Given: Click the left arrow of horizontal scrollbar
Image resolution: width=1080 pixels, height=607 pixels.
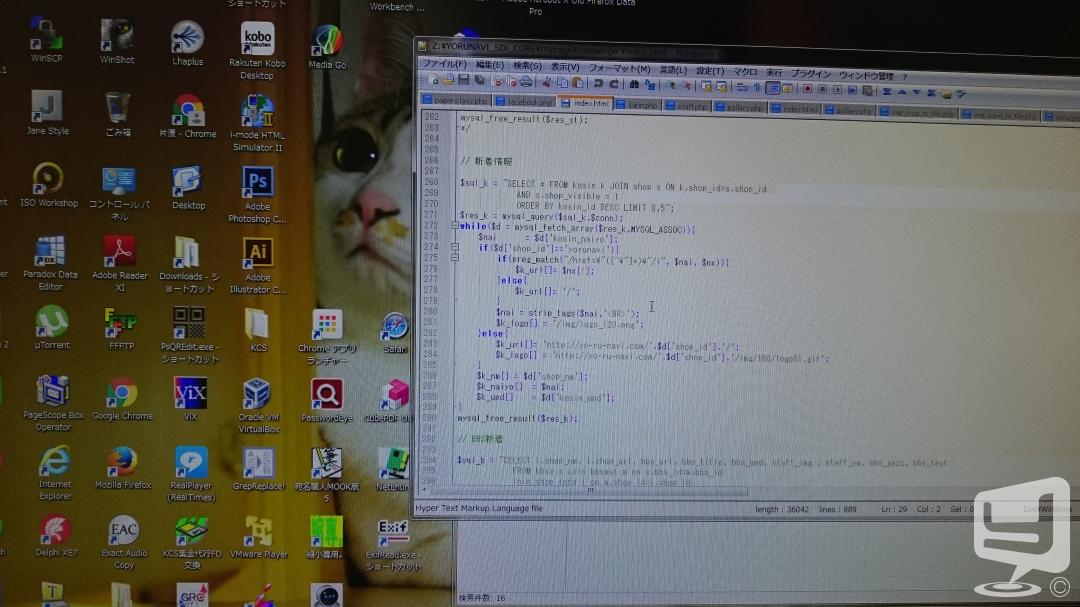Looking at the screenshot, I should pyautogui.click(x=424, y=491).
